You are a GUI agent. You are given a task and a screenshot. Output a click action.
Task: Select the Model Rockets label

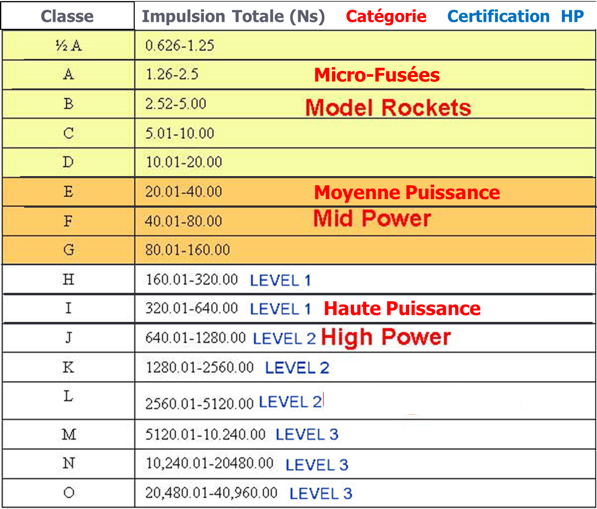388,107
